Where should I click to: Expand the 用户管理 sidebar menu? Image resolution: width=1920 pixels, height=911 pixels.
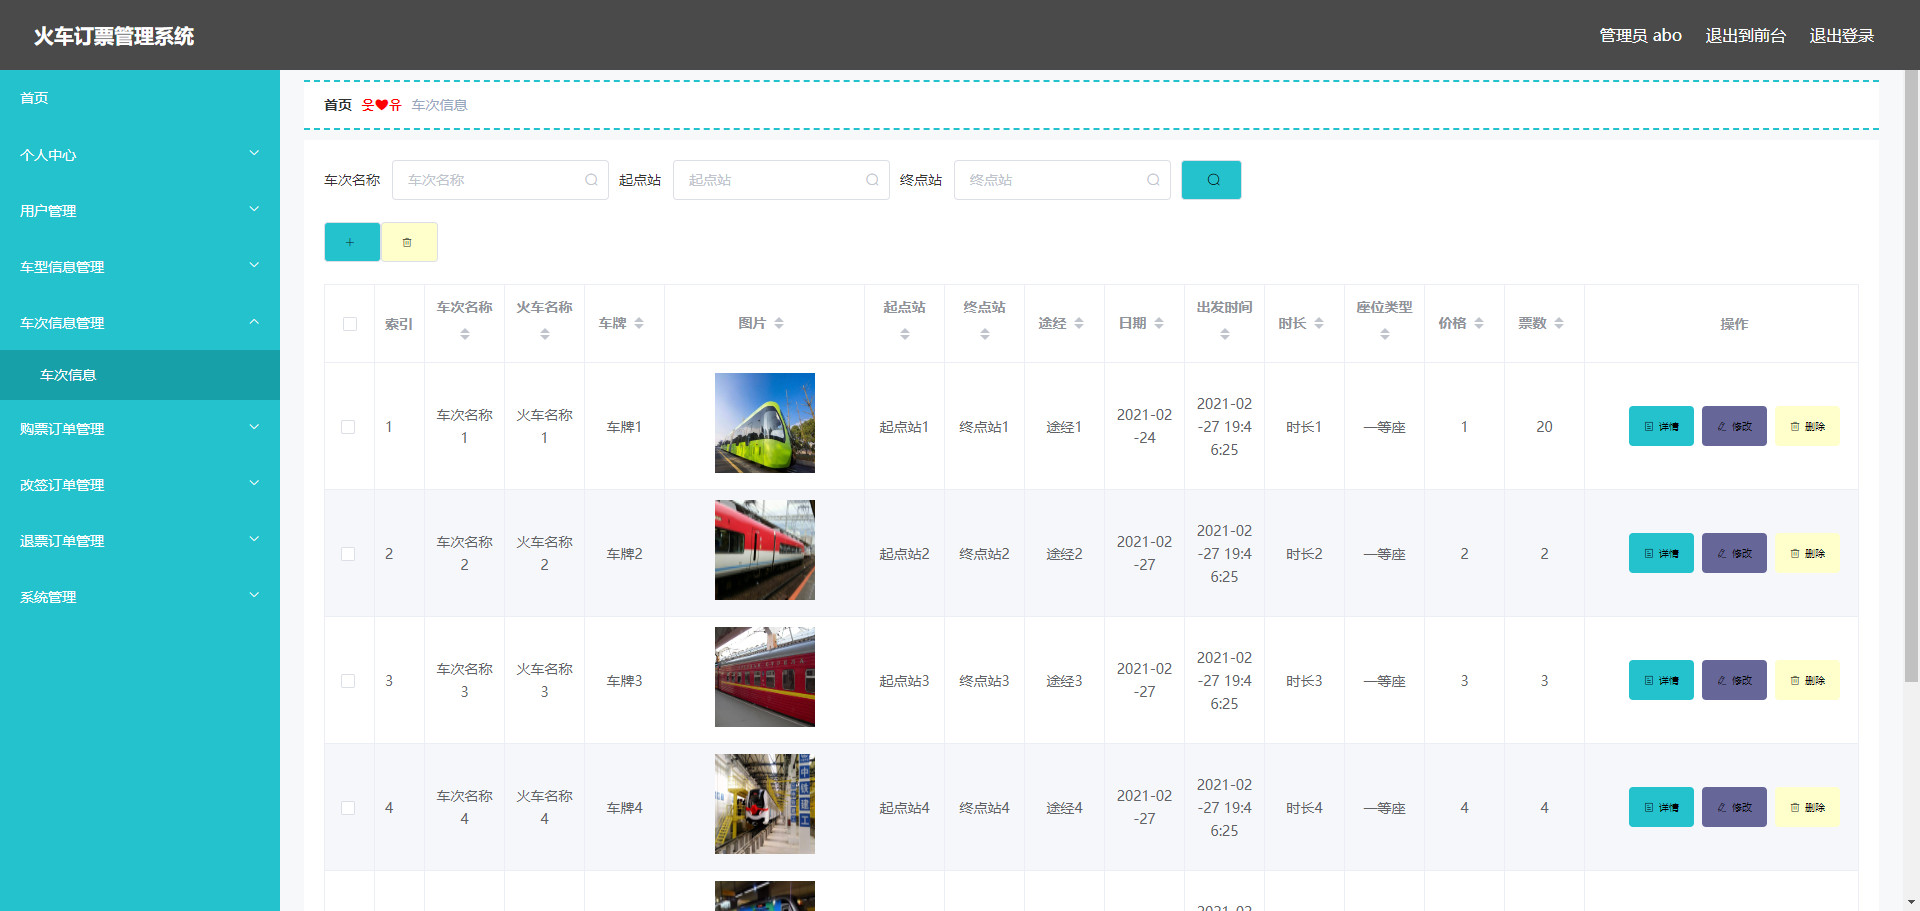[x=140, y=211]
